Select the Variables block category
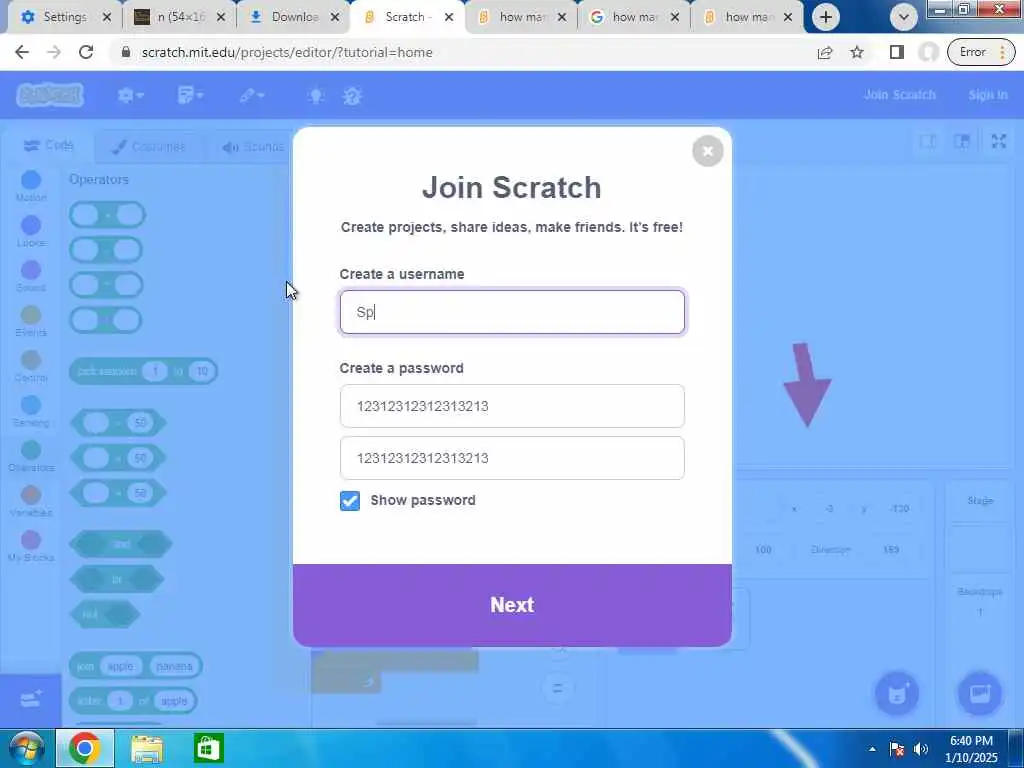 31,502
